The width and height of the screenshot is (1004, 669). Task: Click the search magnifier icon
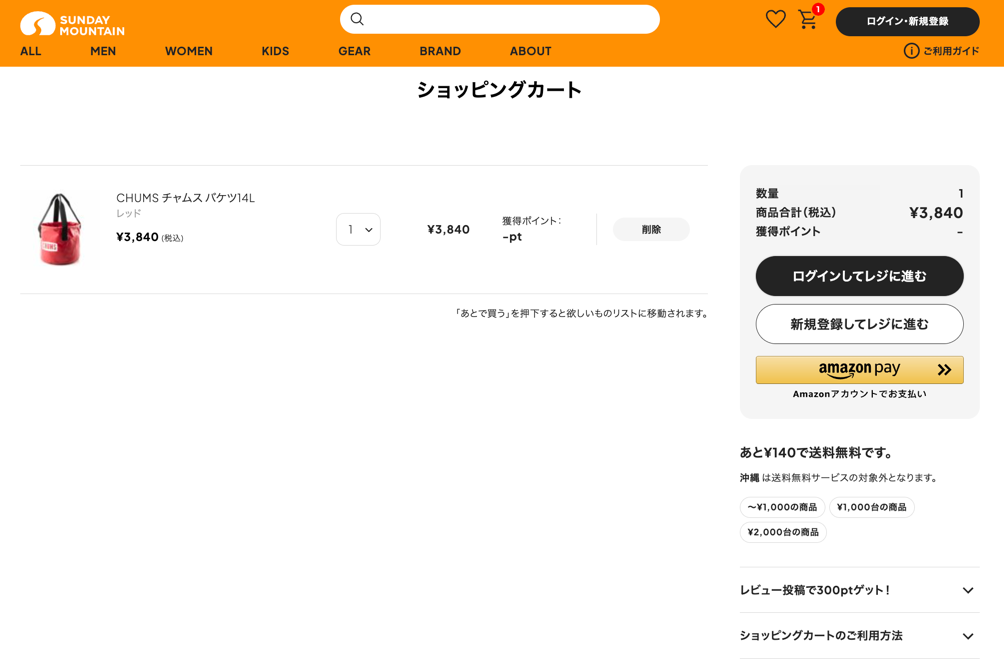(x=357, y=19)
